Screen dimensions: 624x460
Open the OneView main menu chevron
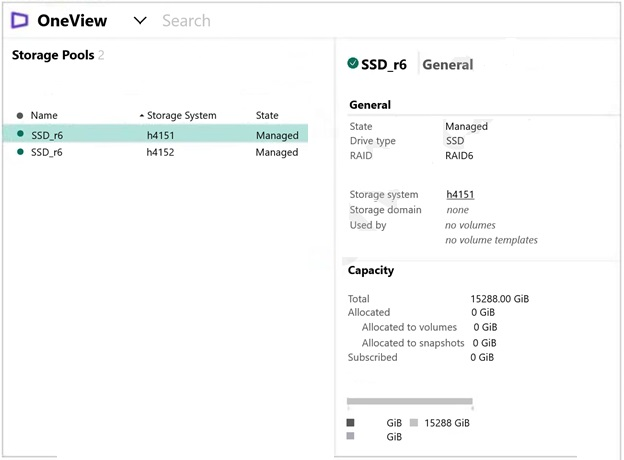140,21
